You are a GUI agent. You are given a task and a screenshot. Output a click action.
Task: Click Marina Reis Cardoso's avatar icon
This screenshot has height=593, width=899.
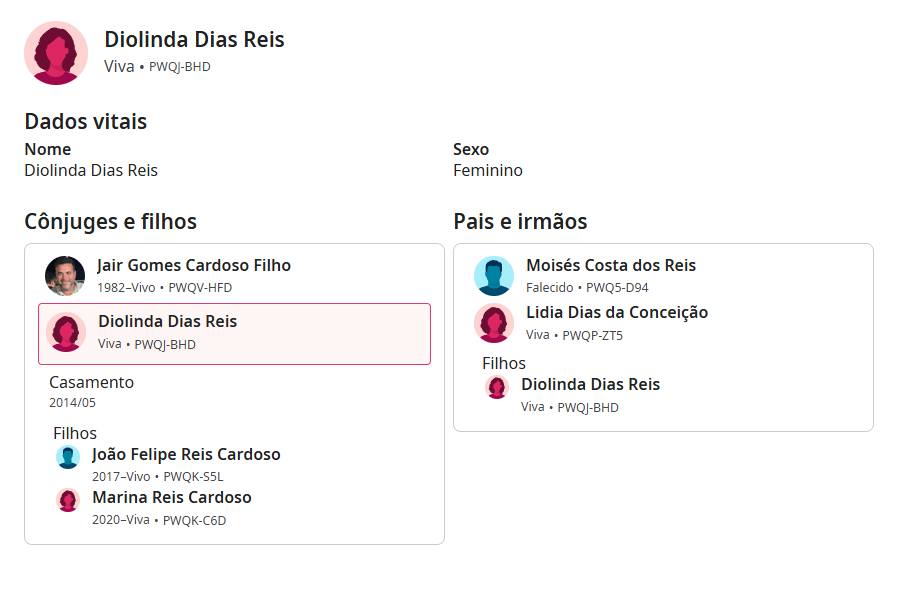68,501
